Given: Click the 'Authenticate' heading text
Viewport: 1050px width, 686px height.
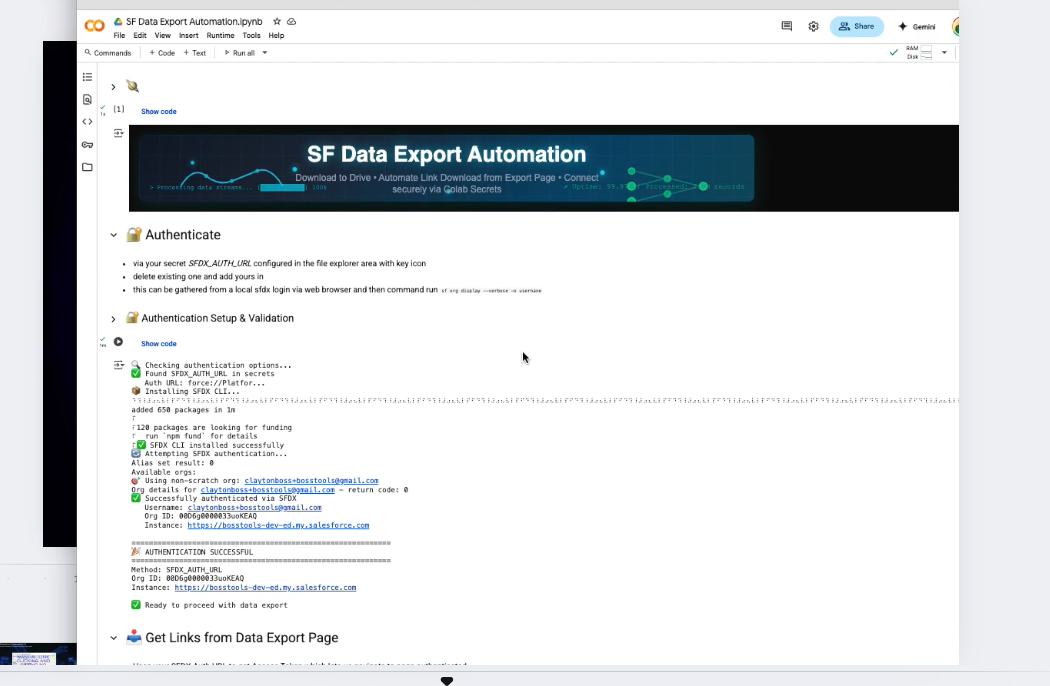Looking at the screenshot, I should (183, 235).
